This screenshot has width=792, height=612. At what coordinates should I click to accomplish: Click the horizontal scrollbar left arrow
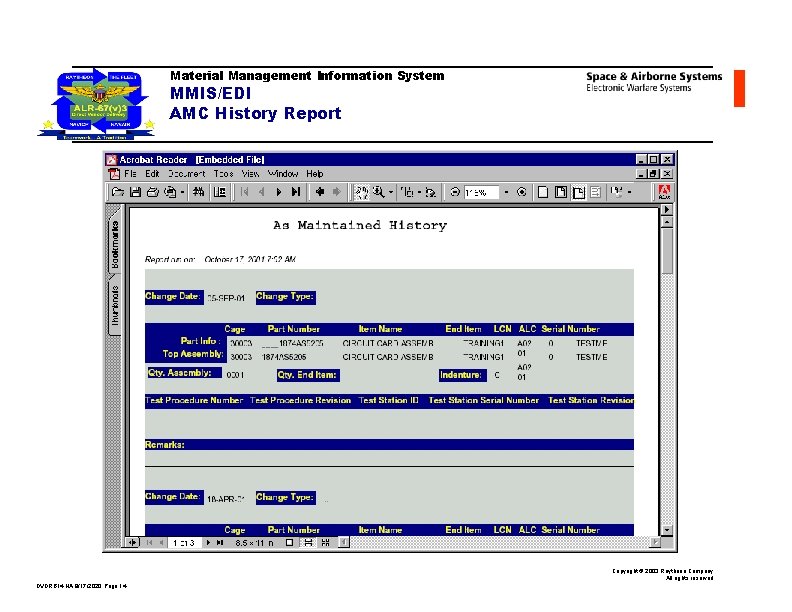click(344, 542)
